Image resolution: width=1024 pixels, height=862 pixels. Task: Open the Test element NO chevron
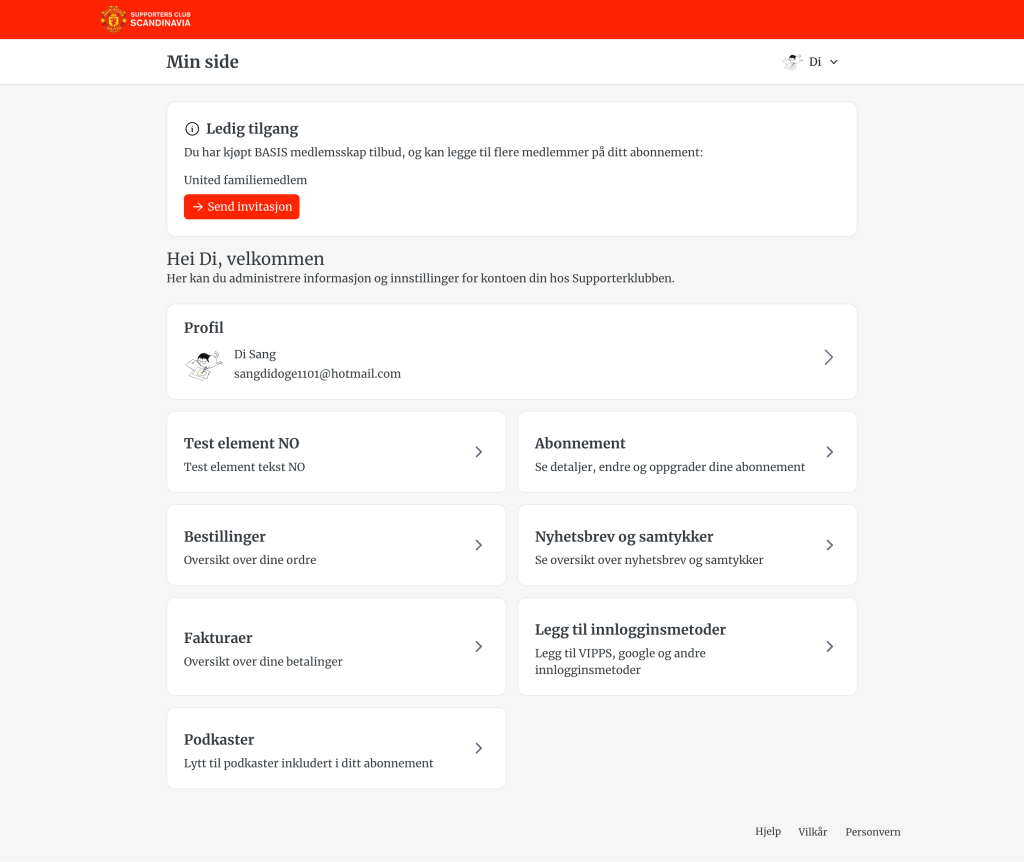478,452
